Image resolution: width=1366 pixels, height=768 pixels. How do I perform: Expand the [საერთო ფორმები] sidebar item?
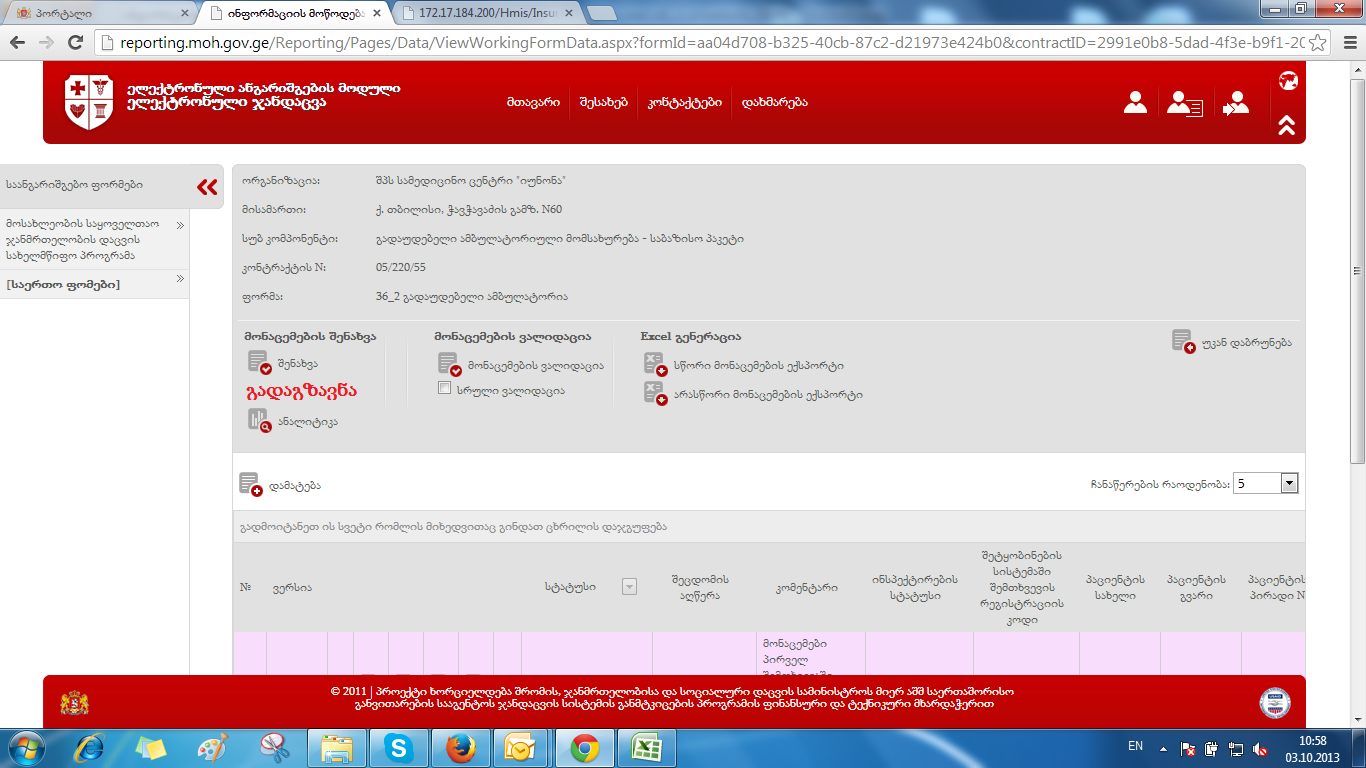coord(181,280)
